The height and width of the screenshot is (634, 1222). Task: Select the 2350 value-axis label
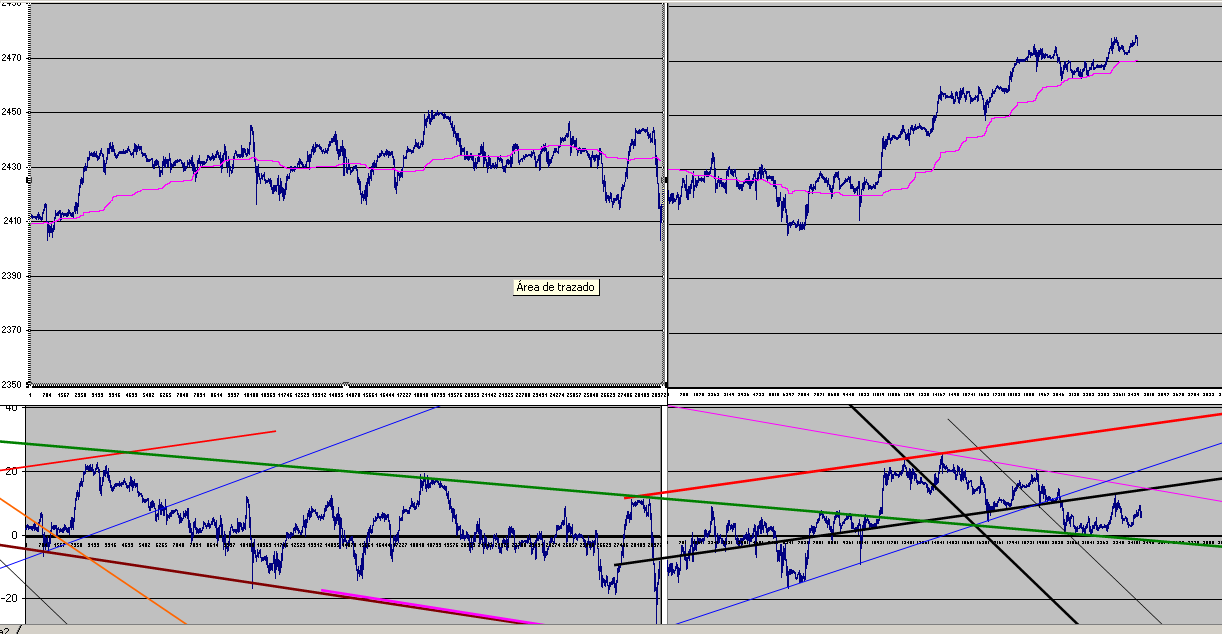tap(11, 384)
